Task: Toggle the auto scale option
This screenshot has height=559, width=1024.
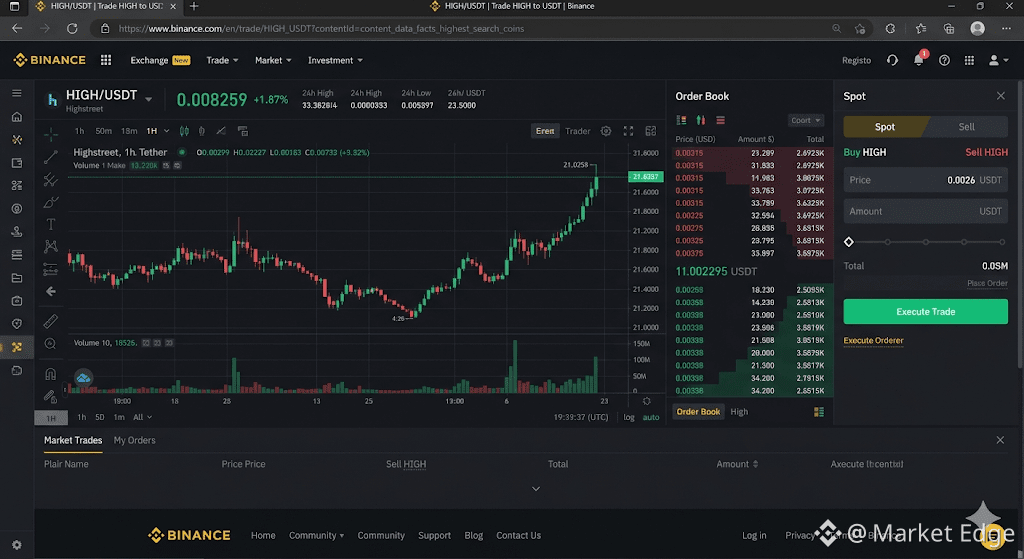Action: (x=651, y=417)
